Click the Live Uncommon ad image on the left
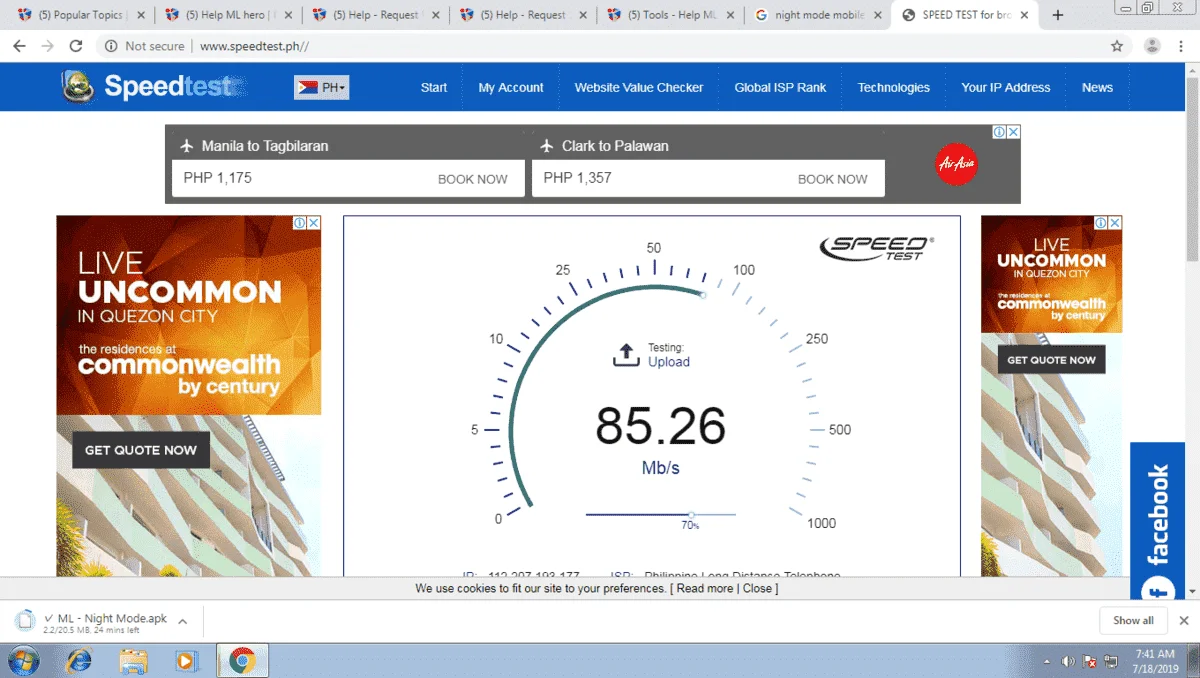The image size is (1200, 678). click(189, 315)
